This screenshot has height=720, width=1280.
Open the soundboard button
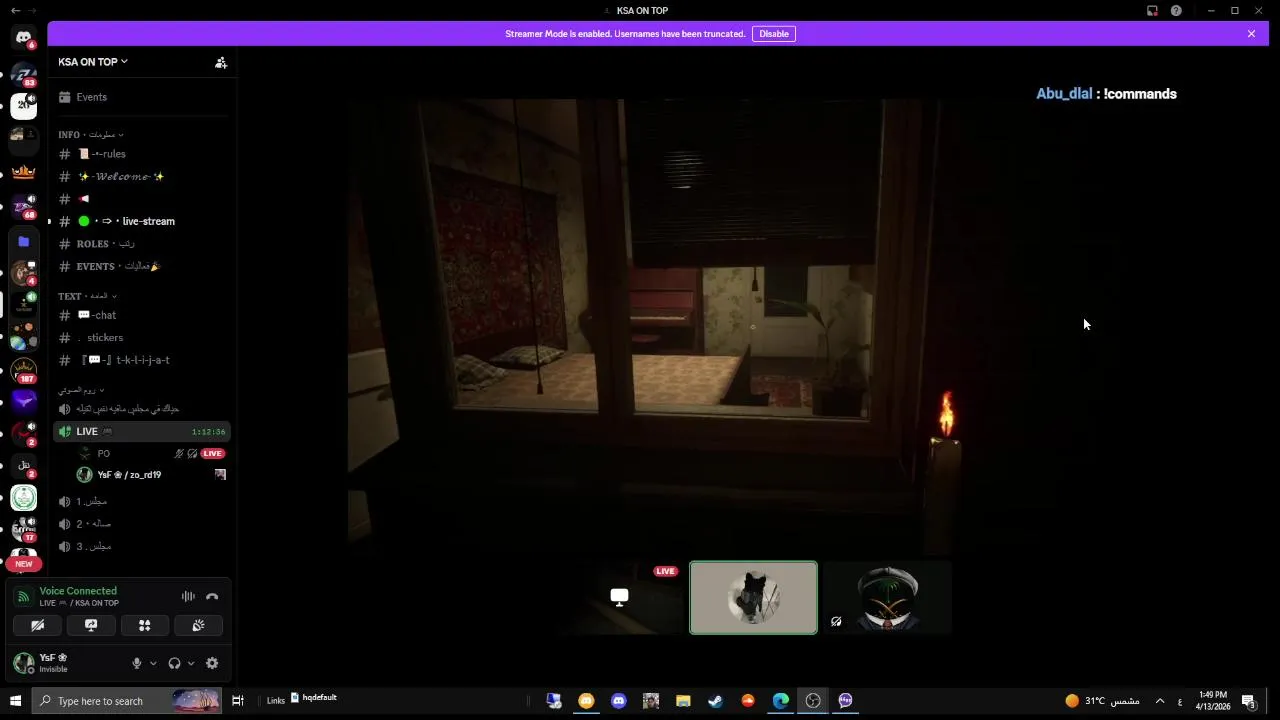[x=198, y=625]
